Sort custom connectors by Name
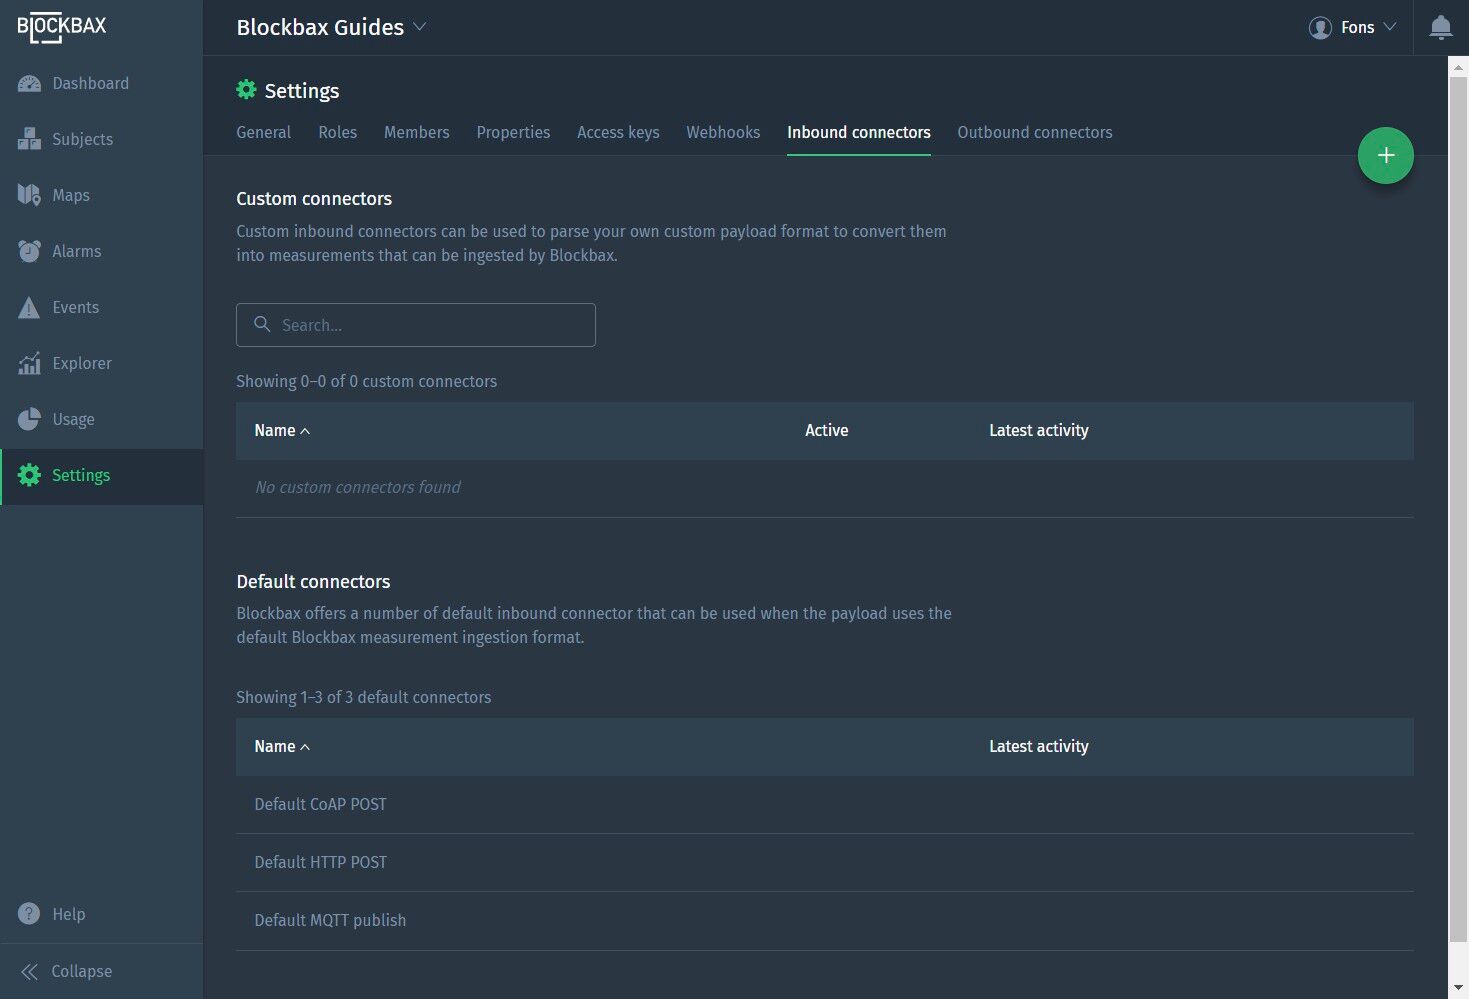The width and height of the screenshot is (1469, 999). click(282, 431)
